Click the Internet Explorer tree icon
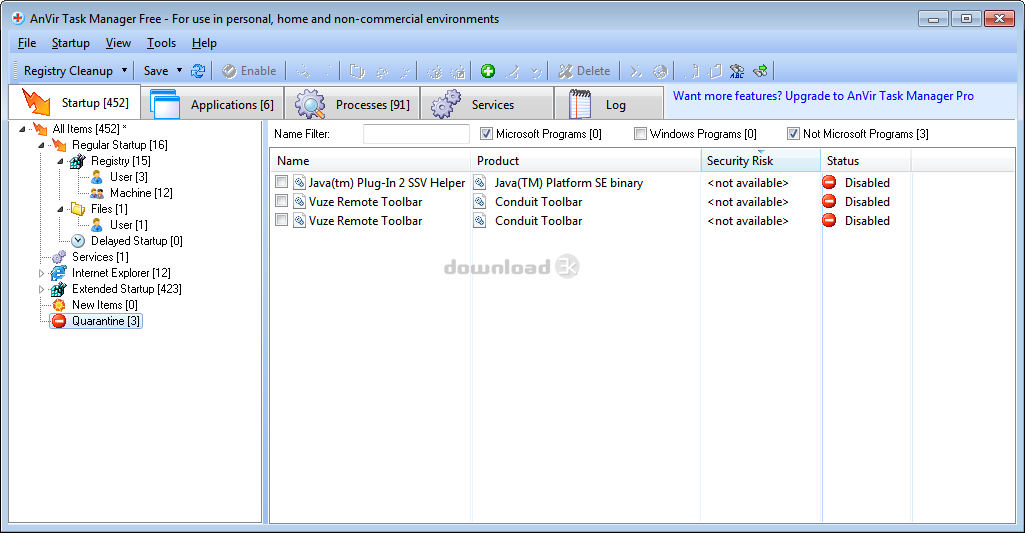This screenshot has height=533, width=1025. [59, 273]
